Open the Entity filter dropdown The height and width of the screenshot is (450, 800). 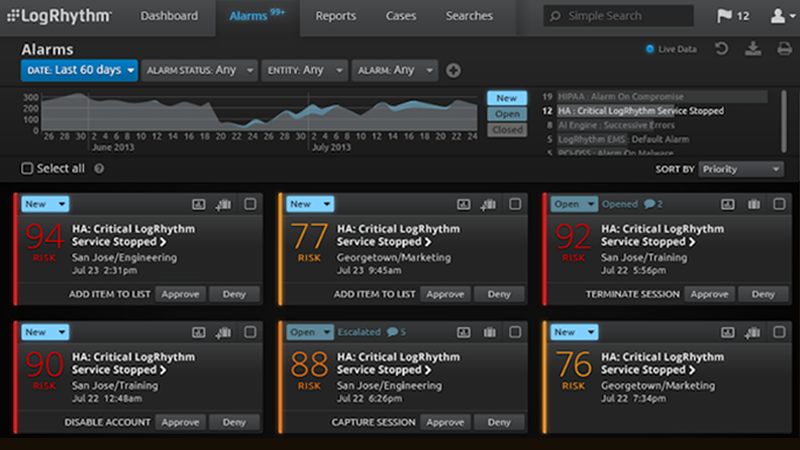click(305, 70)
